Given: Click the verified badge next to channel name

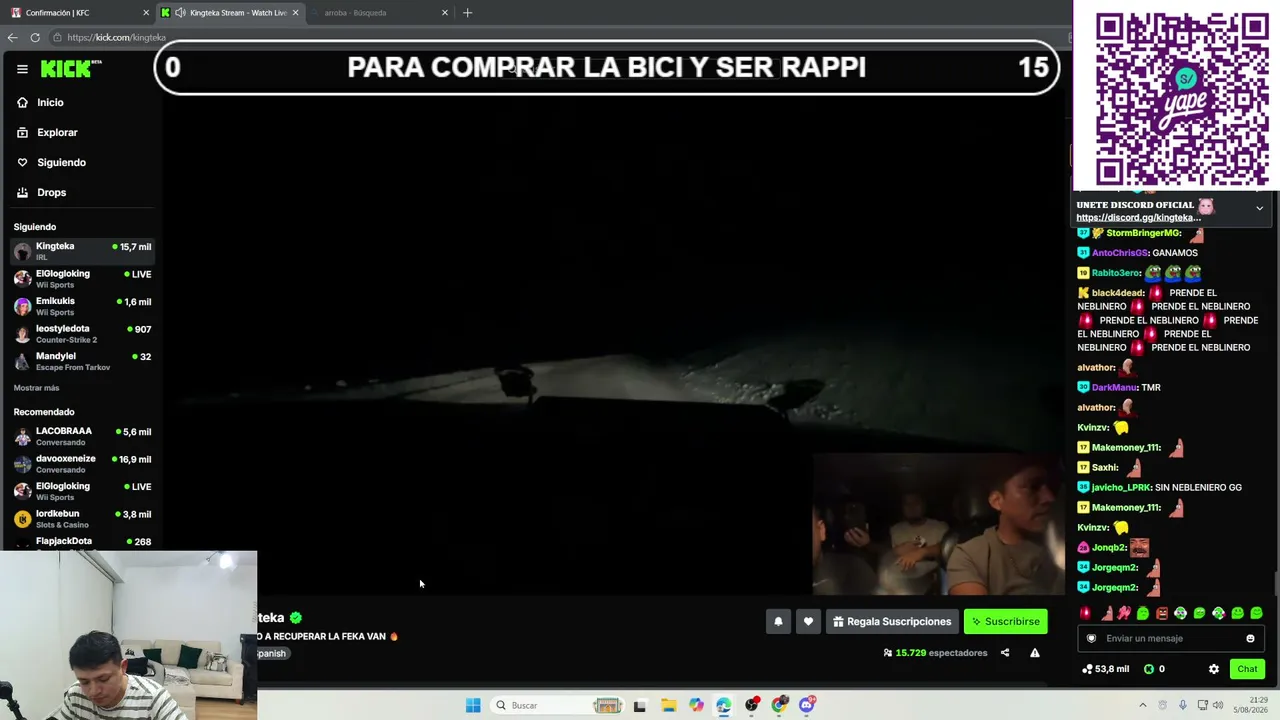Looking at the screenshot, I should coord(296,618).
